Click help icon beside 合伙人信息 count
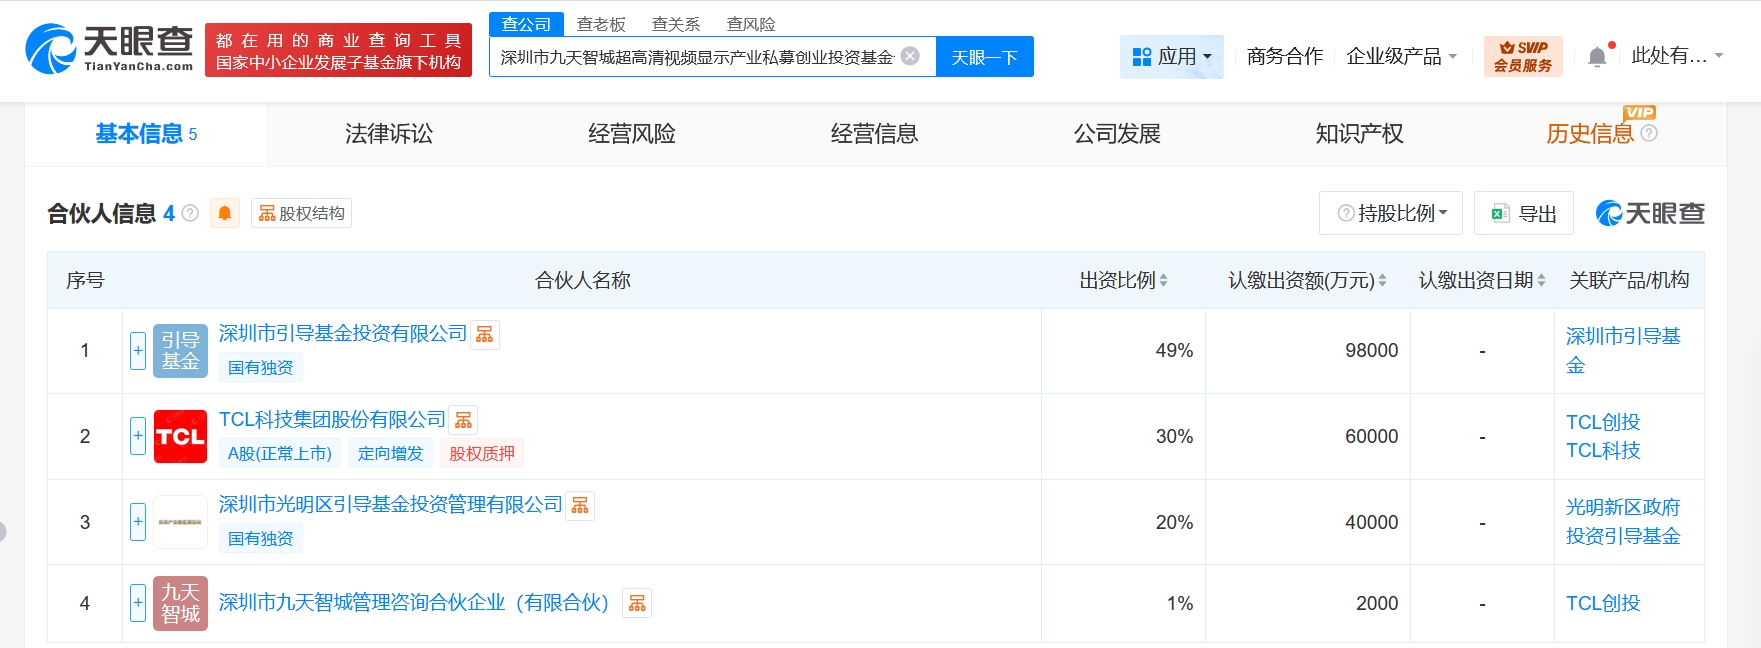 pyautogui.click(x=190, y=213)
